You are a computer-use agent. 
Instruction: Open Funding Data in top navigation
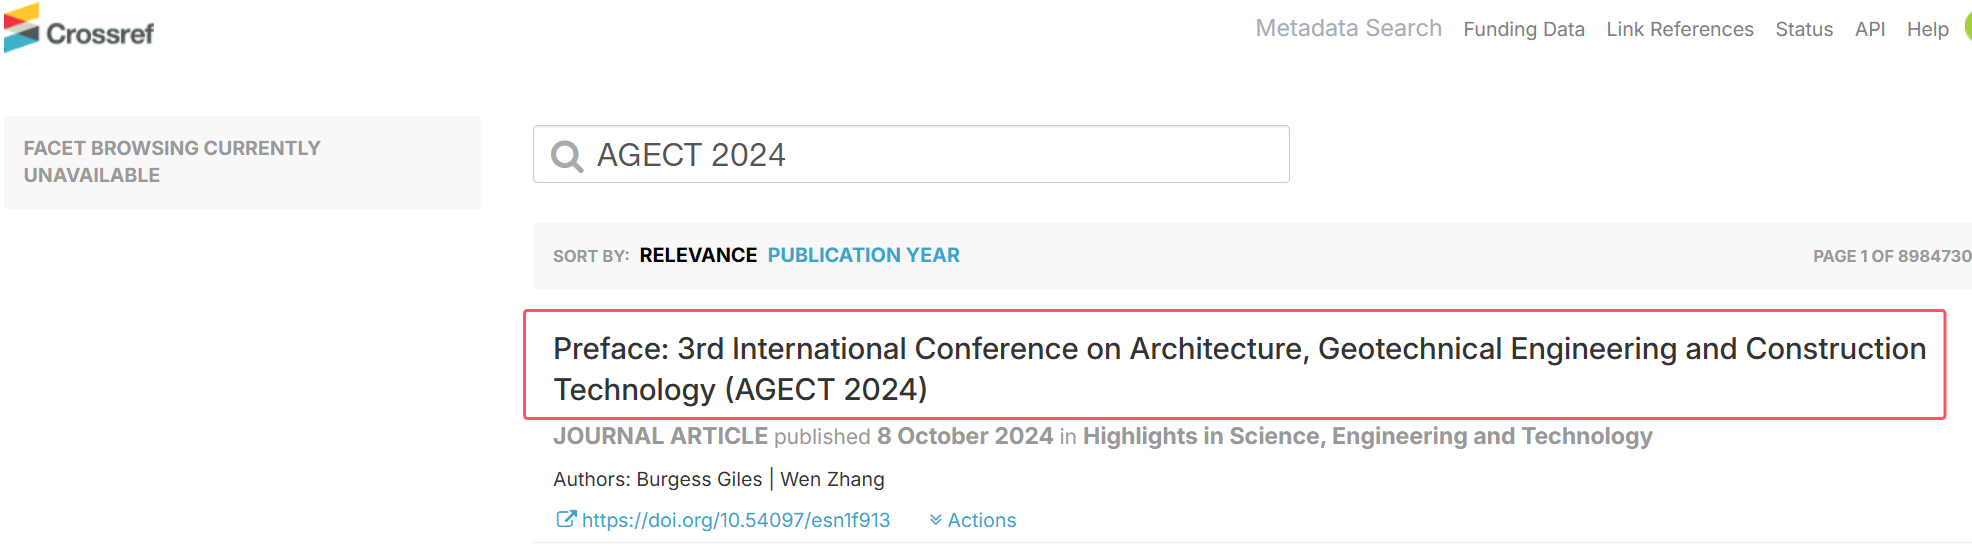coord(1524,29)
